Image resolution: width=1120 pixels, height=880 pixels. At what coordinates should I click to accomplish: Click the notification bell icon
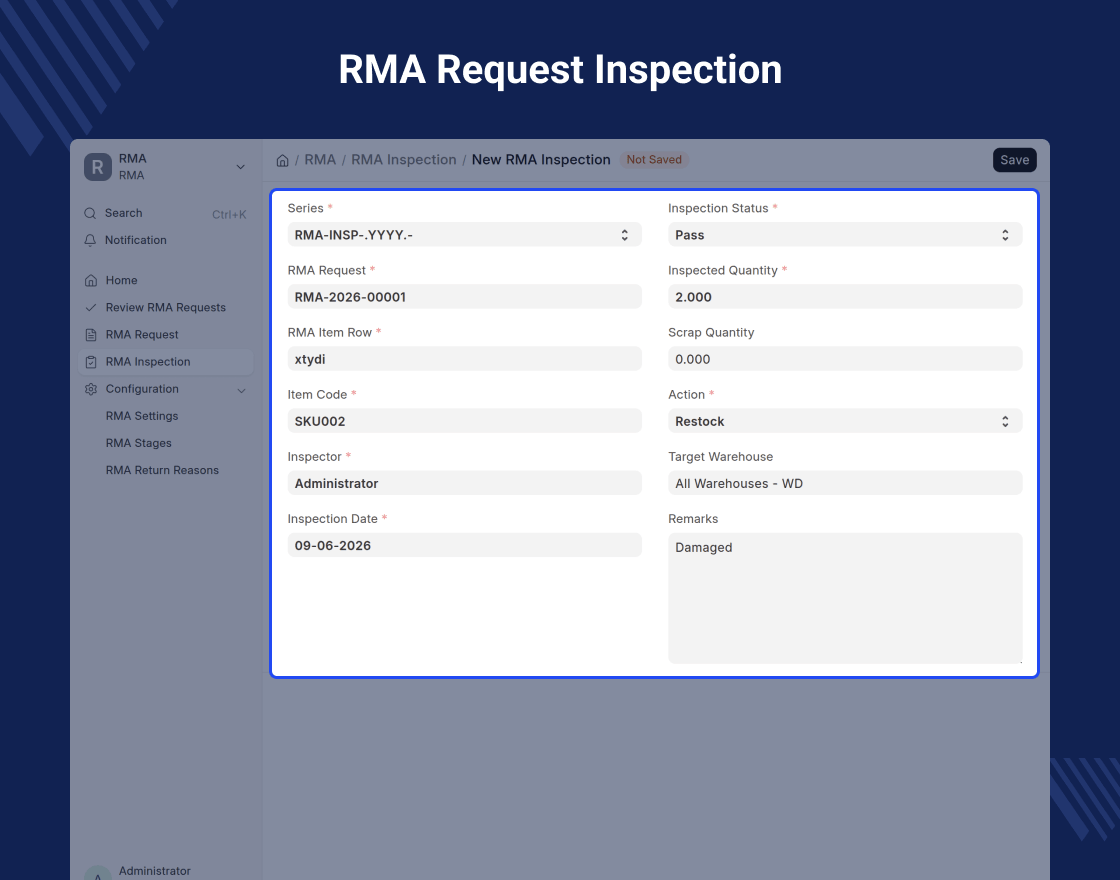90,241
